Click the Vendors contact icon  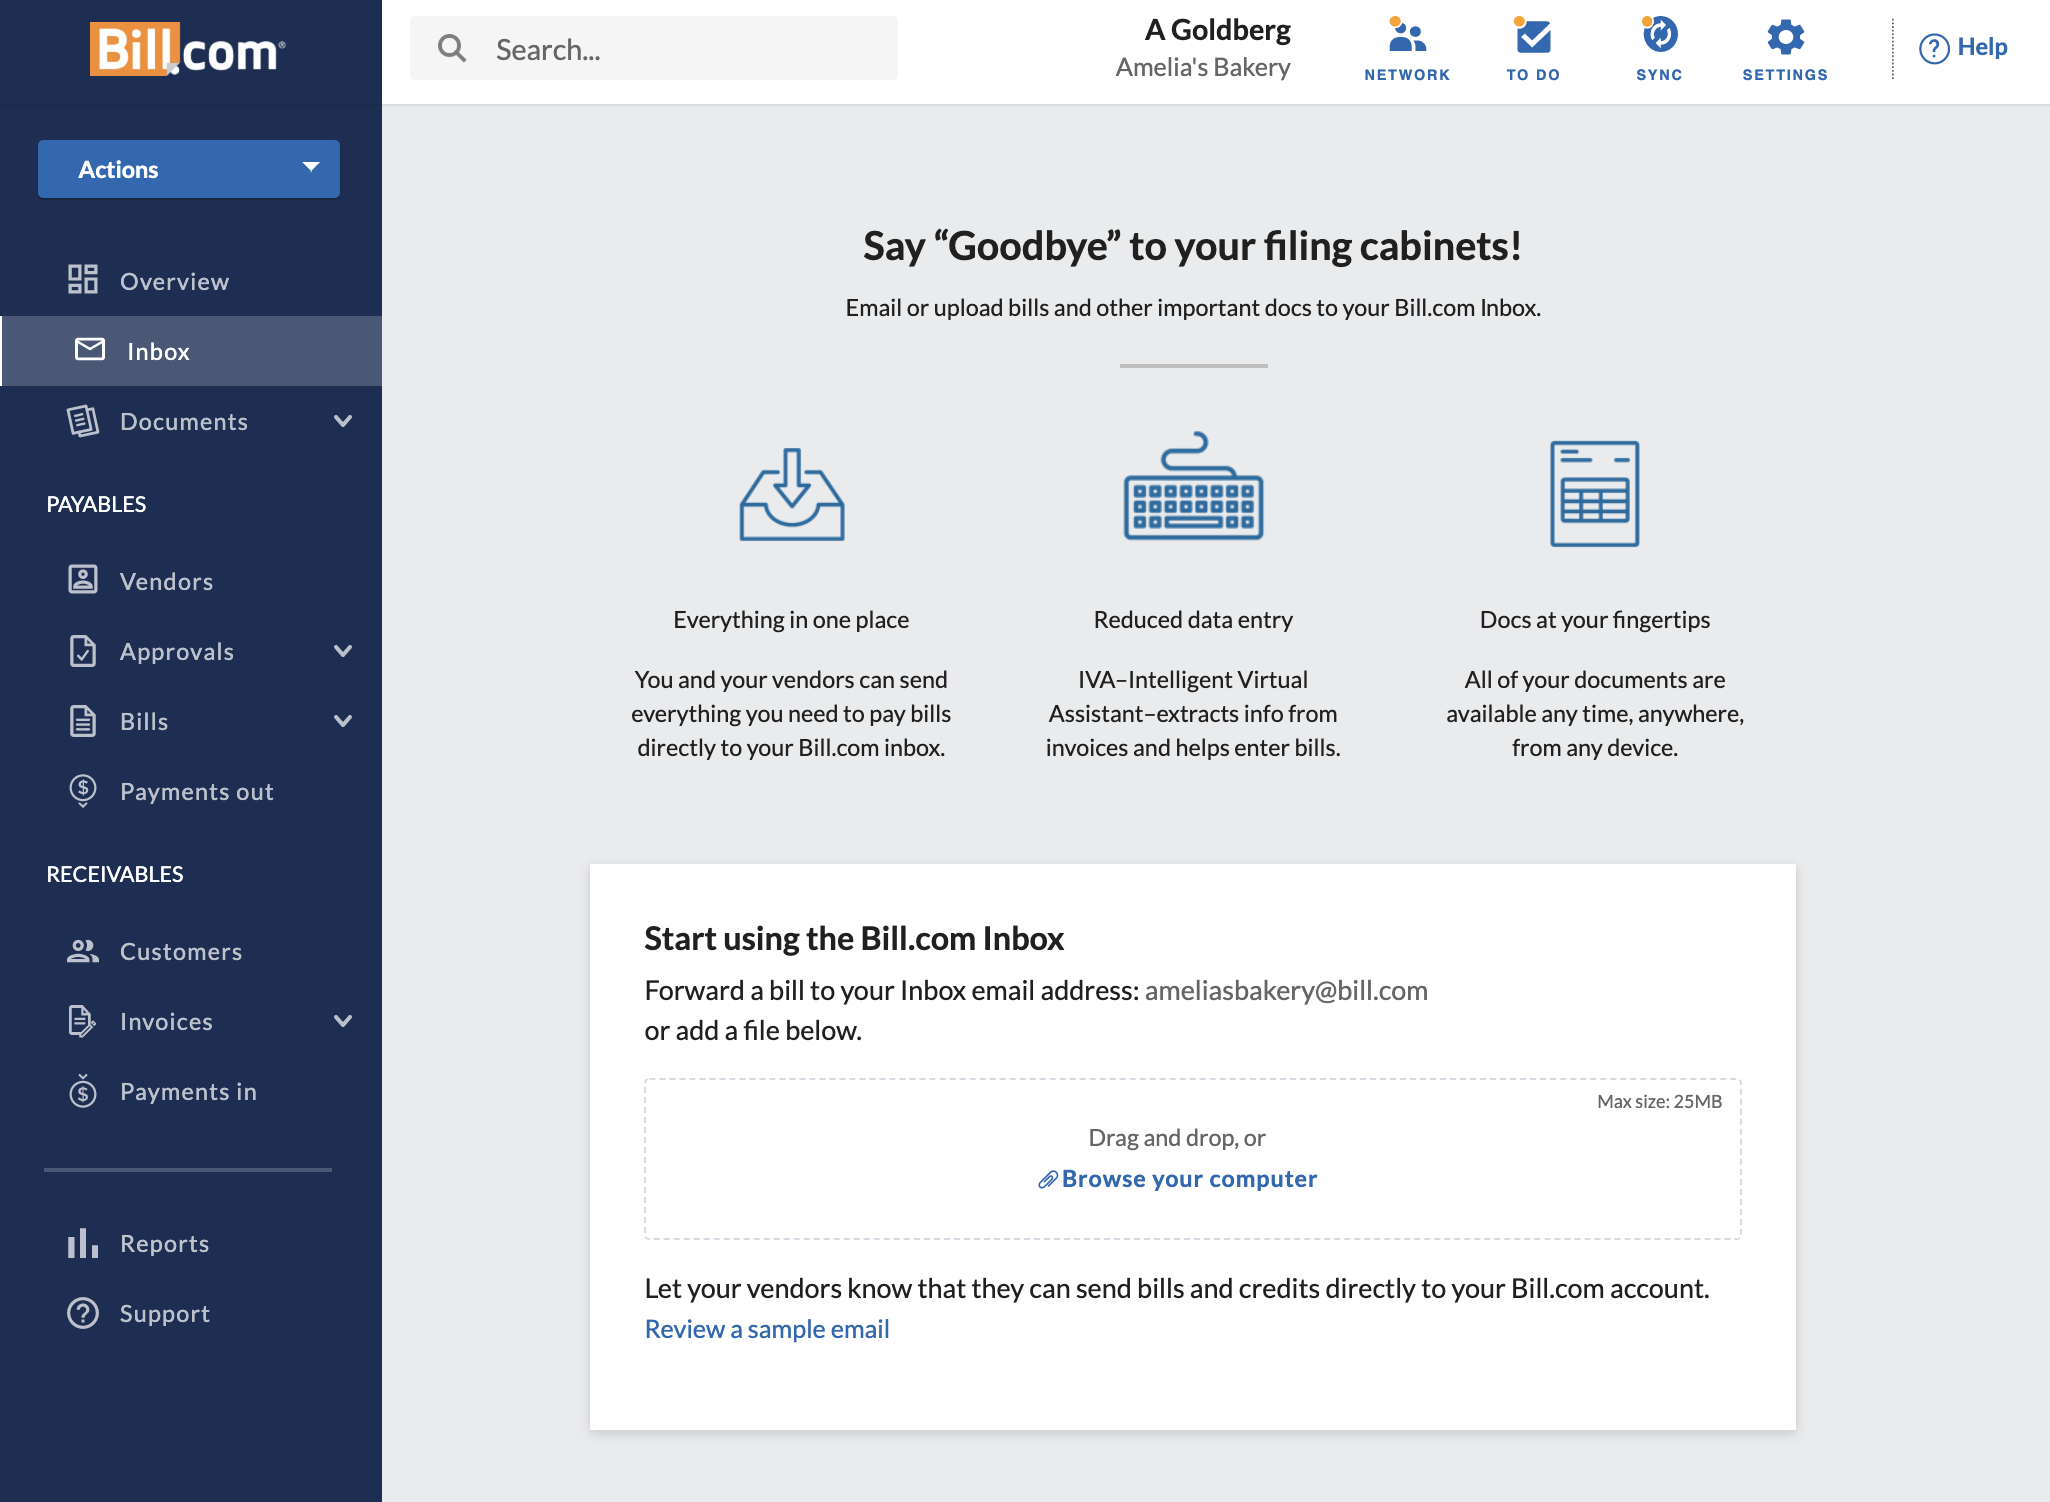(83, 579)
